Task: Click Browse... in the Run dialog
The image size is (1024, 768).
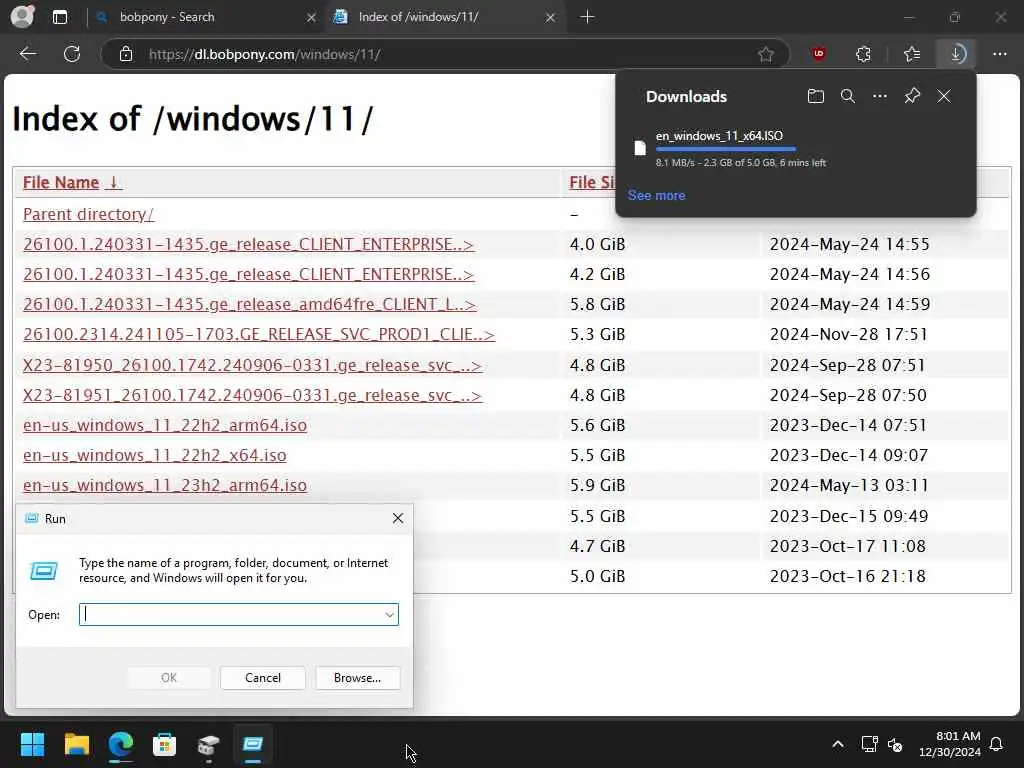Action: point(357,678)
